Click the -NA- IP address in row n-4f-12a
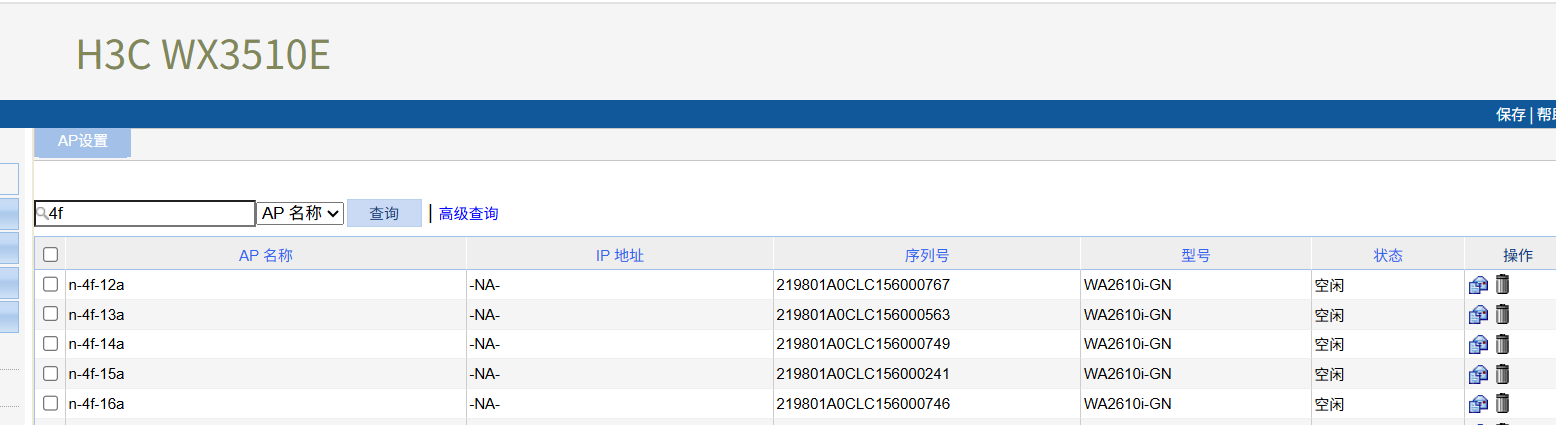This screenshot has height=425, width=1556. click(484, 285)
